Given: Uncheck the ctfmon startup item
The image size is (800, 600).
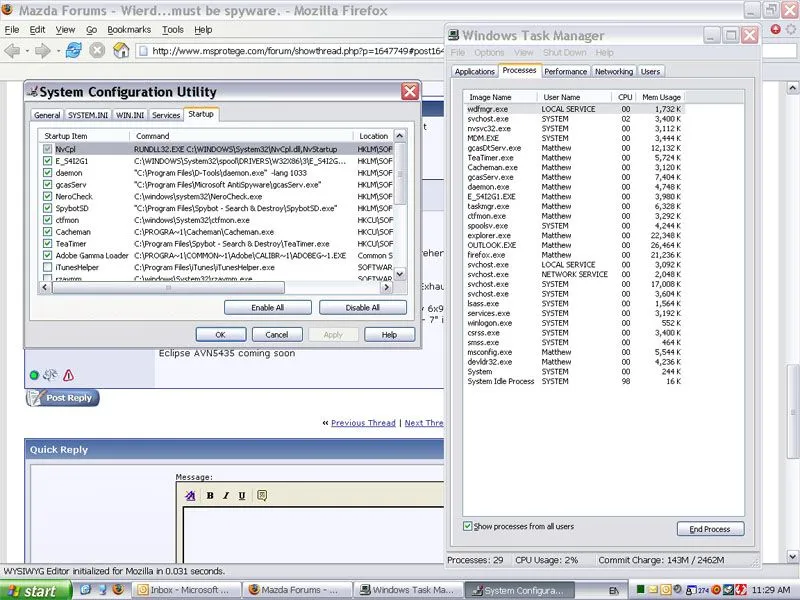Looking at the screenshot, I should coord(47,219).
